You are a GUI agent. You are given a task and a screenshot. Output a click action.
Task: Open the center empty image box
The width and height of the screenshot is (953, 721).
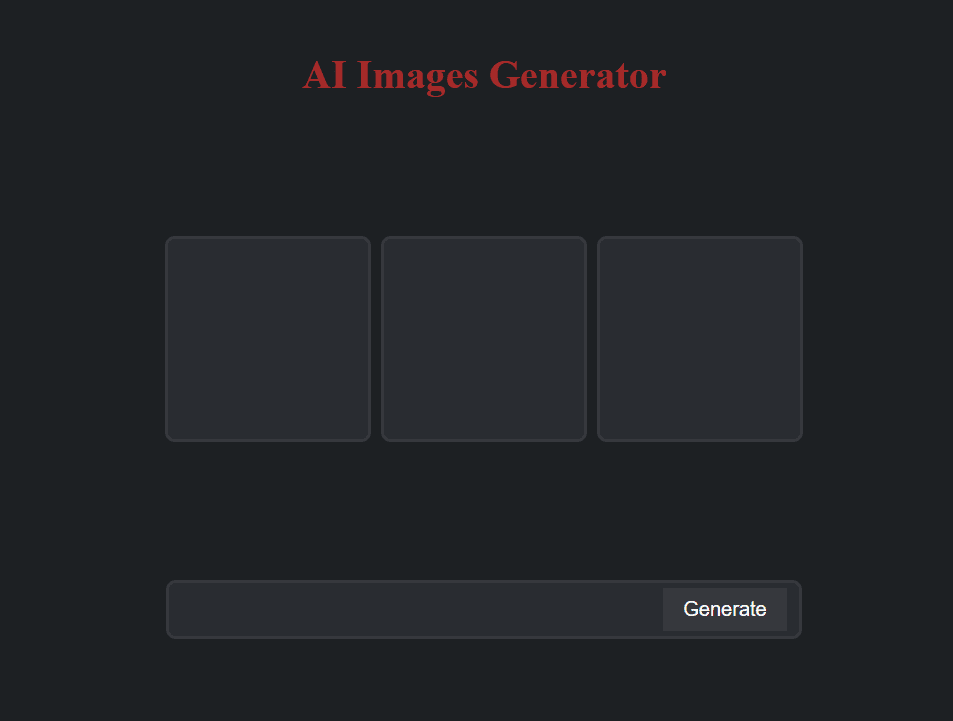[484, 339]
